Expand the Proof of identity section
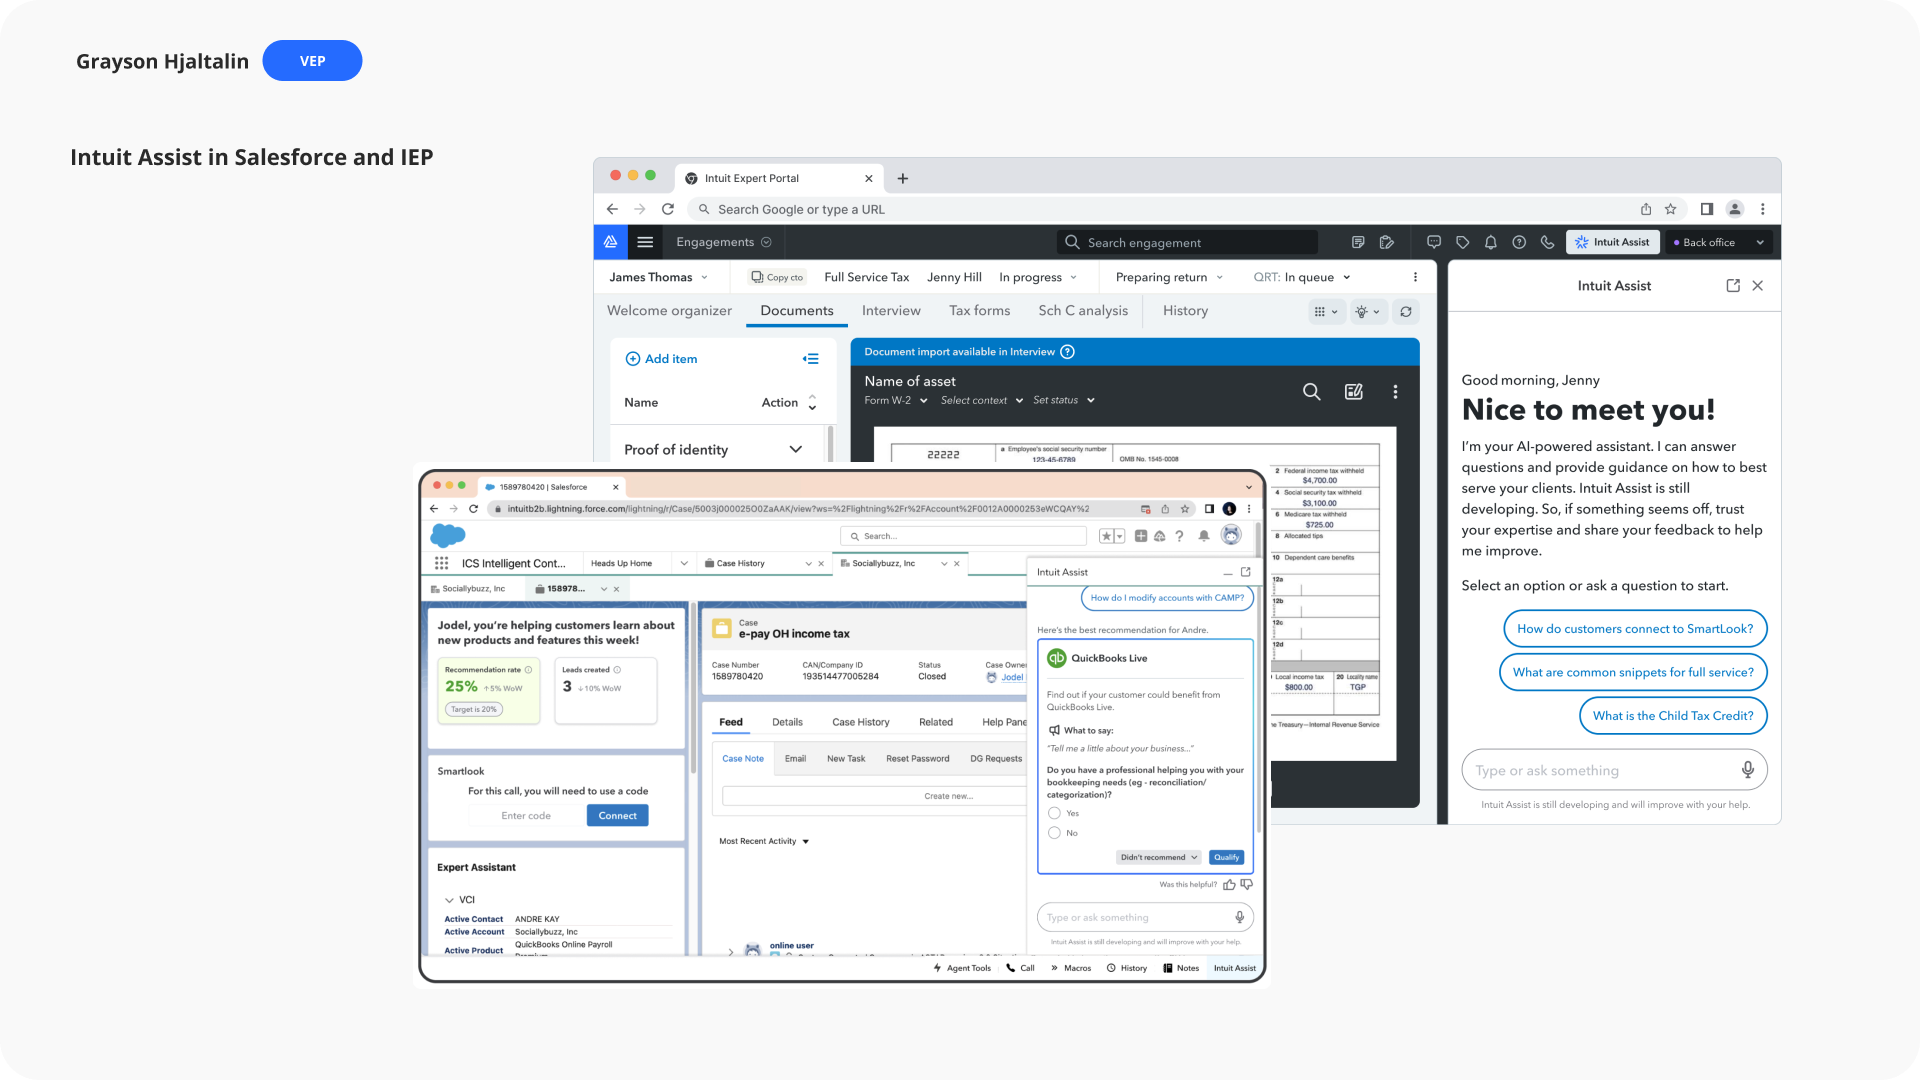This screenshot has height=1080, width=1920. [795, 450]
